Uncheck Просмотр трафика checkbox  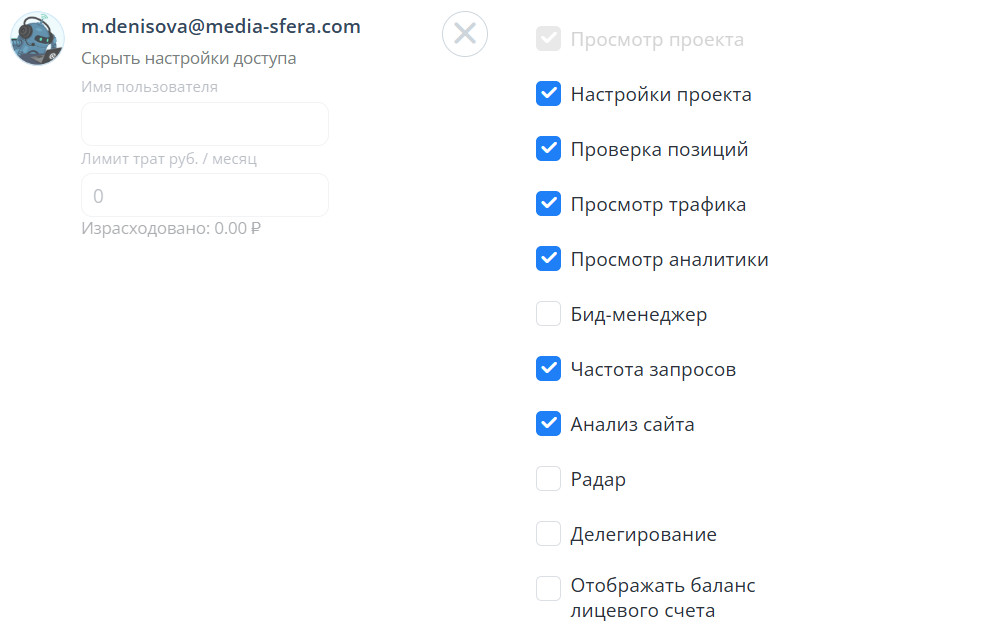click(548, 203)
